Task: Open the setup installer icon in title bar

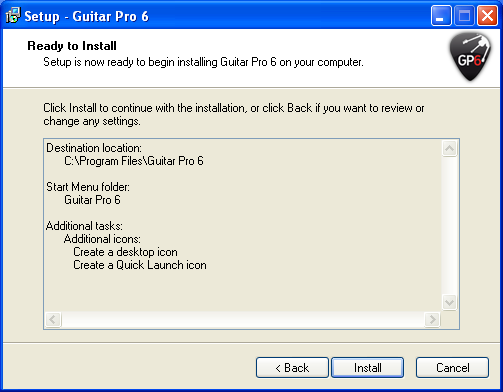Action: (x=13, y=16)
